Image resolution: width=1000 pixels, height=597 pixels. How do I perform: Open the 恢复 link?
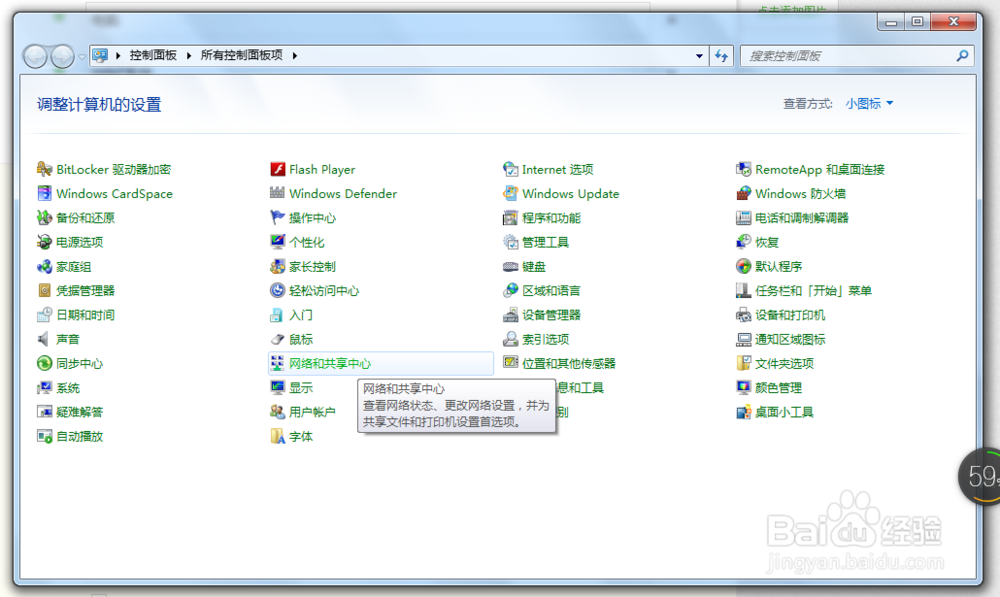tap(767, 242)
